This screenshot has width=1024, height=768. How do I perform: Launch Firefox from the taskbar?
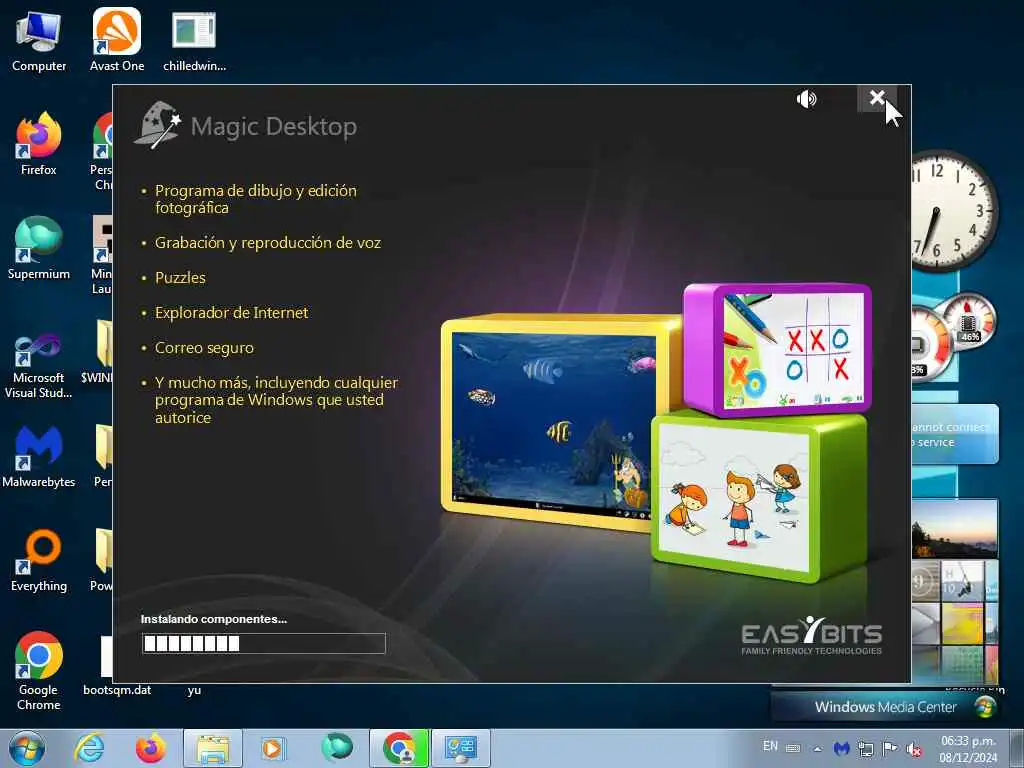pos(150,748)
